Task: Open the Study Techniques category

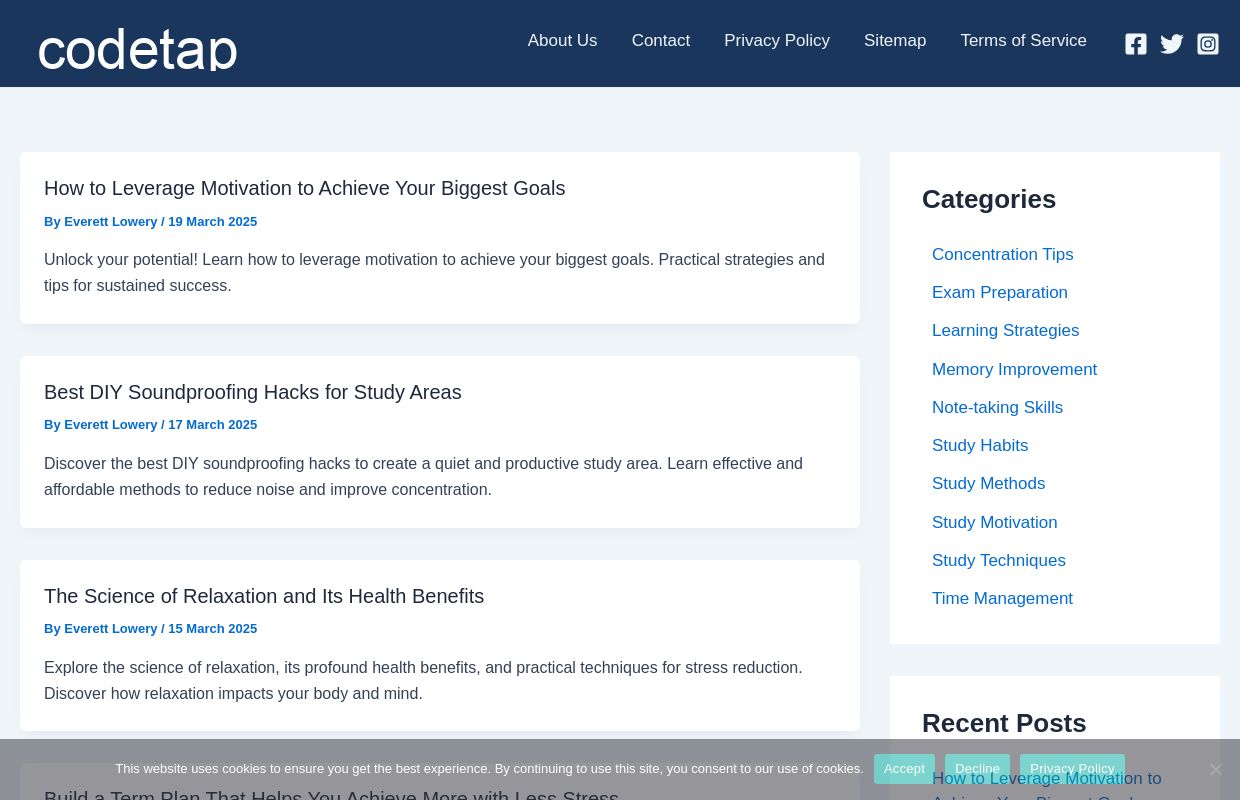Action: coord(999,561)
